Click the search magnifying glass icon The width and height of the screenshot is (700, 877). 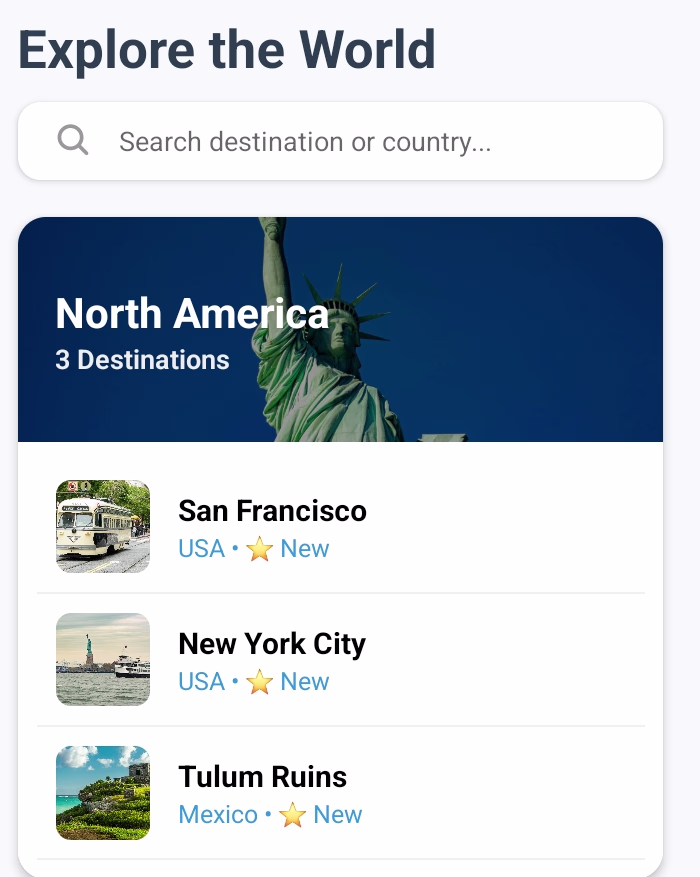coord(72,140)
